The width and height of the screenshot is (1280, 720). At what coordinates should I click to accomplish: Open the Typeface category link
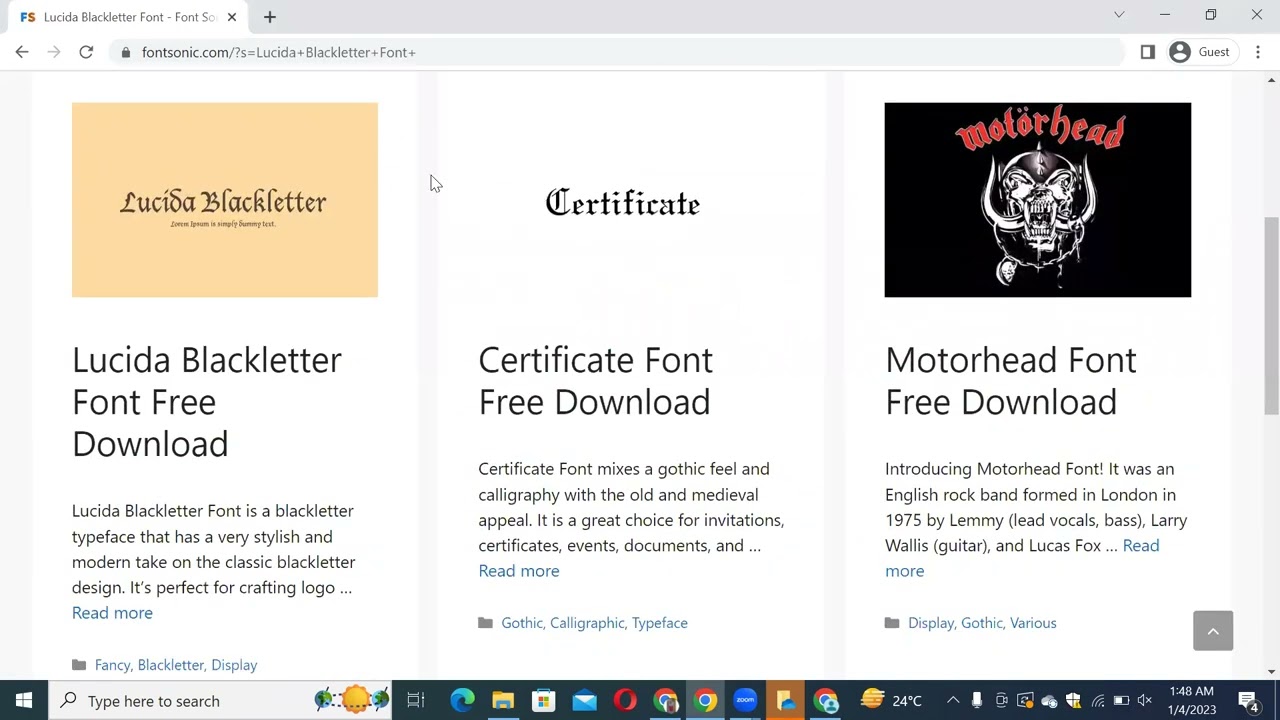(x=660, y=623)
